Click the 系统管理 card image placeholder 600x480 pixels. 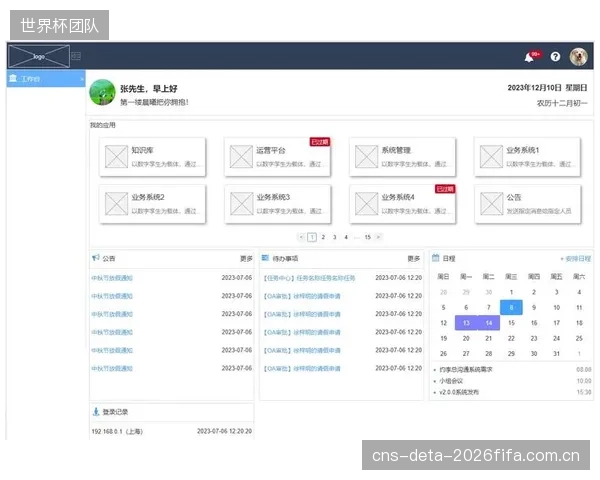367,157
